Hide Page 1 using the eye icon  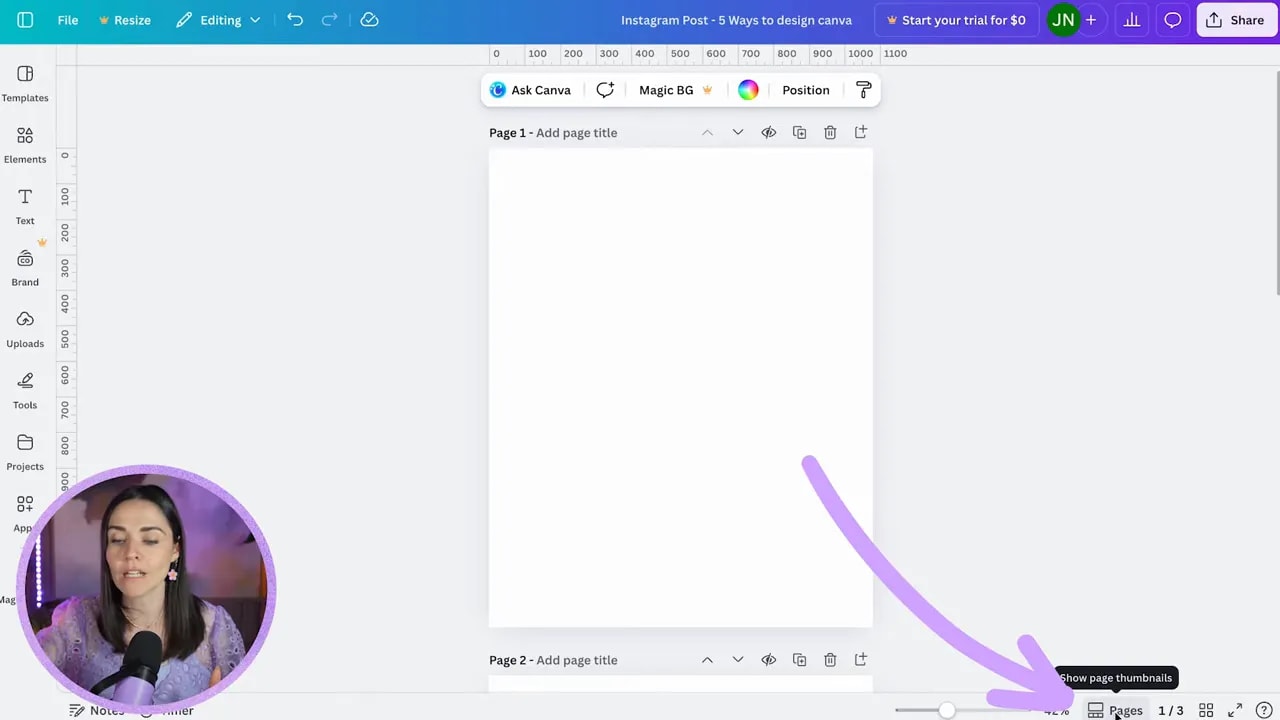(768, 132)
